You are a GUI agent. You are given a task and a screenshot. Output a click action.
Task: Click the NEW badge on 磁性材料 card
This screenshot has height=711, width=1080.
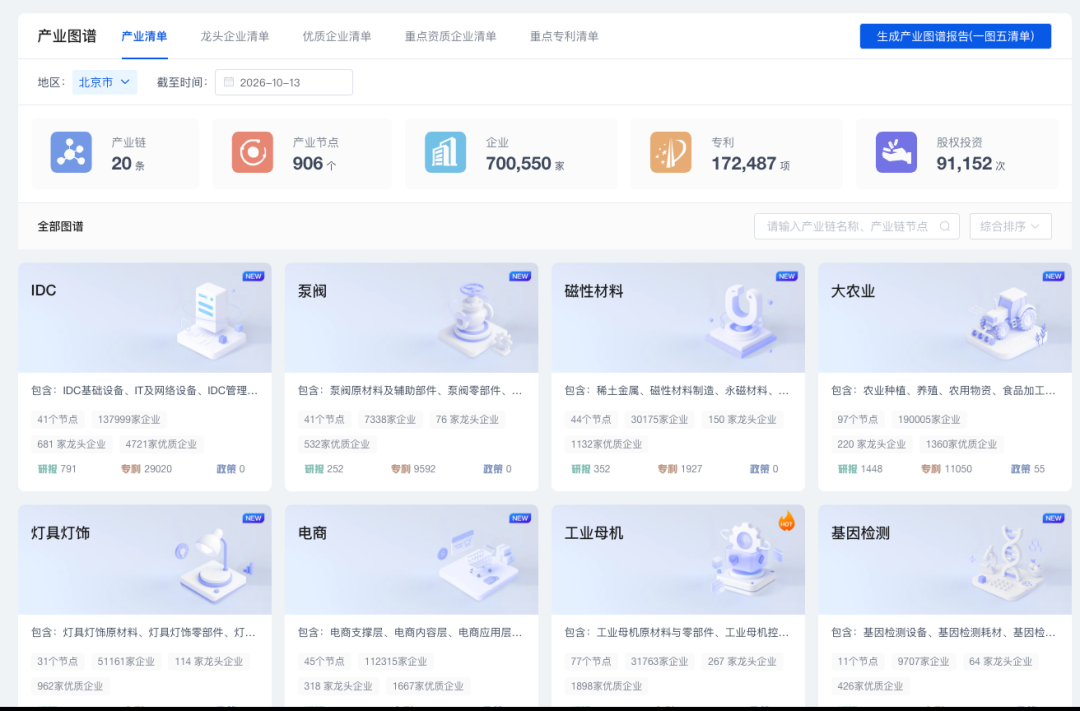tap(787, 276)
